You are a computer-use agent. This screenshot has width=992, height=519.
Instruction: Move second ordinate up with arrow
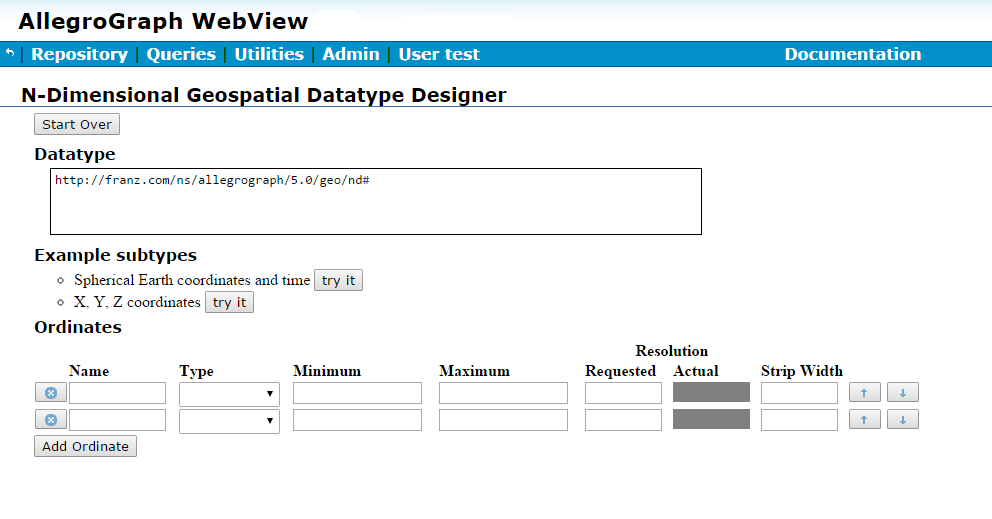point(864,420)
